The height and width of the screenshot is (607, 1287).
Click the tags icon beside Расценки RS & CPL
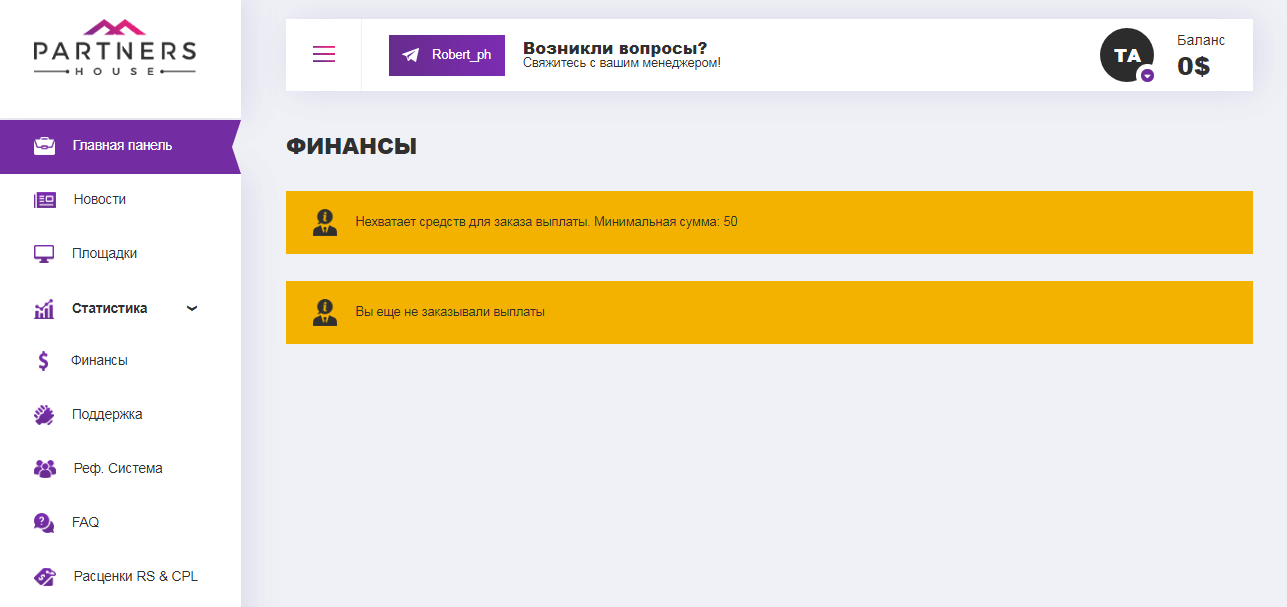(x=44, y=576)
